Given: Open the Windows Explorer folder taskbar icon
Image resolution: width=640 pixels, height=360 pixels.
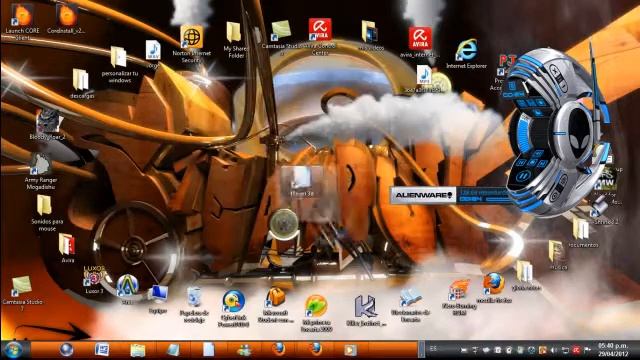Looking at the screenshot, I should point(138,350).
